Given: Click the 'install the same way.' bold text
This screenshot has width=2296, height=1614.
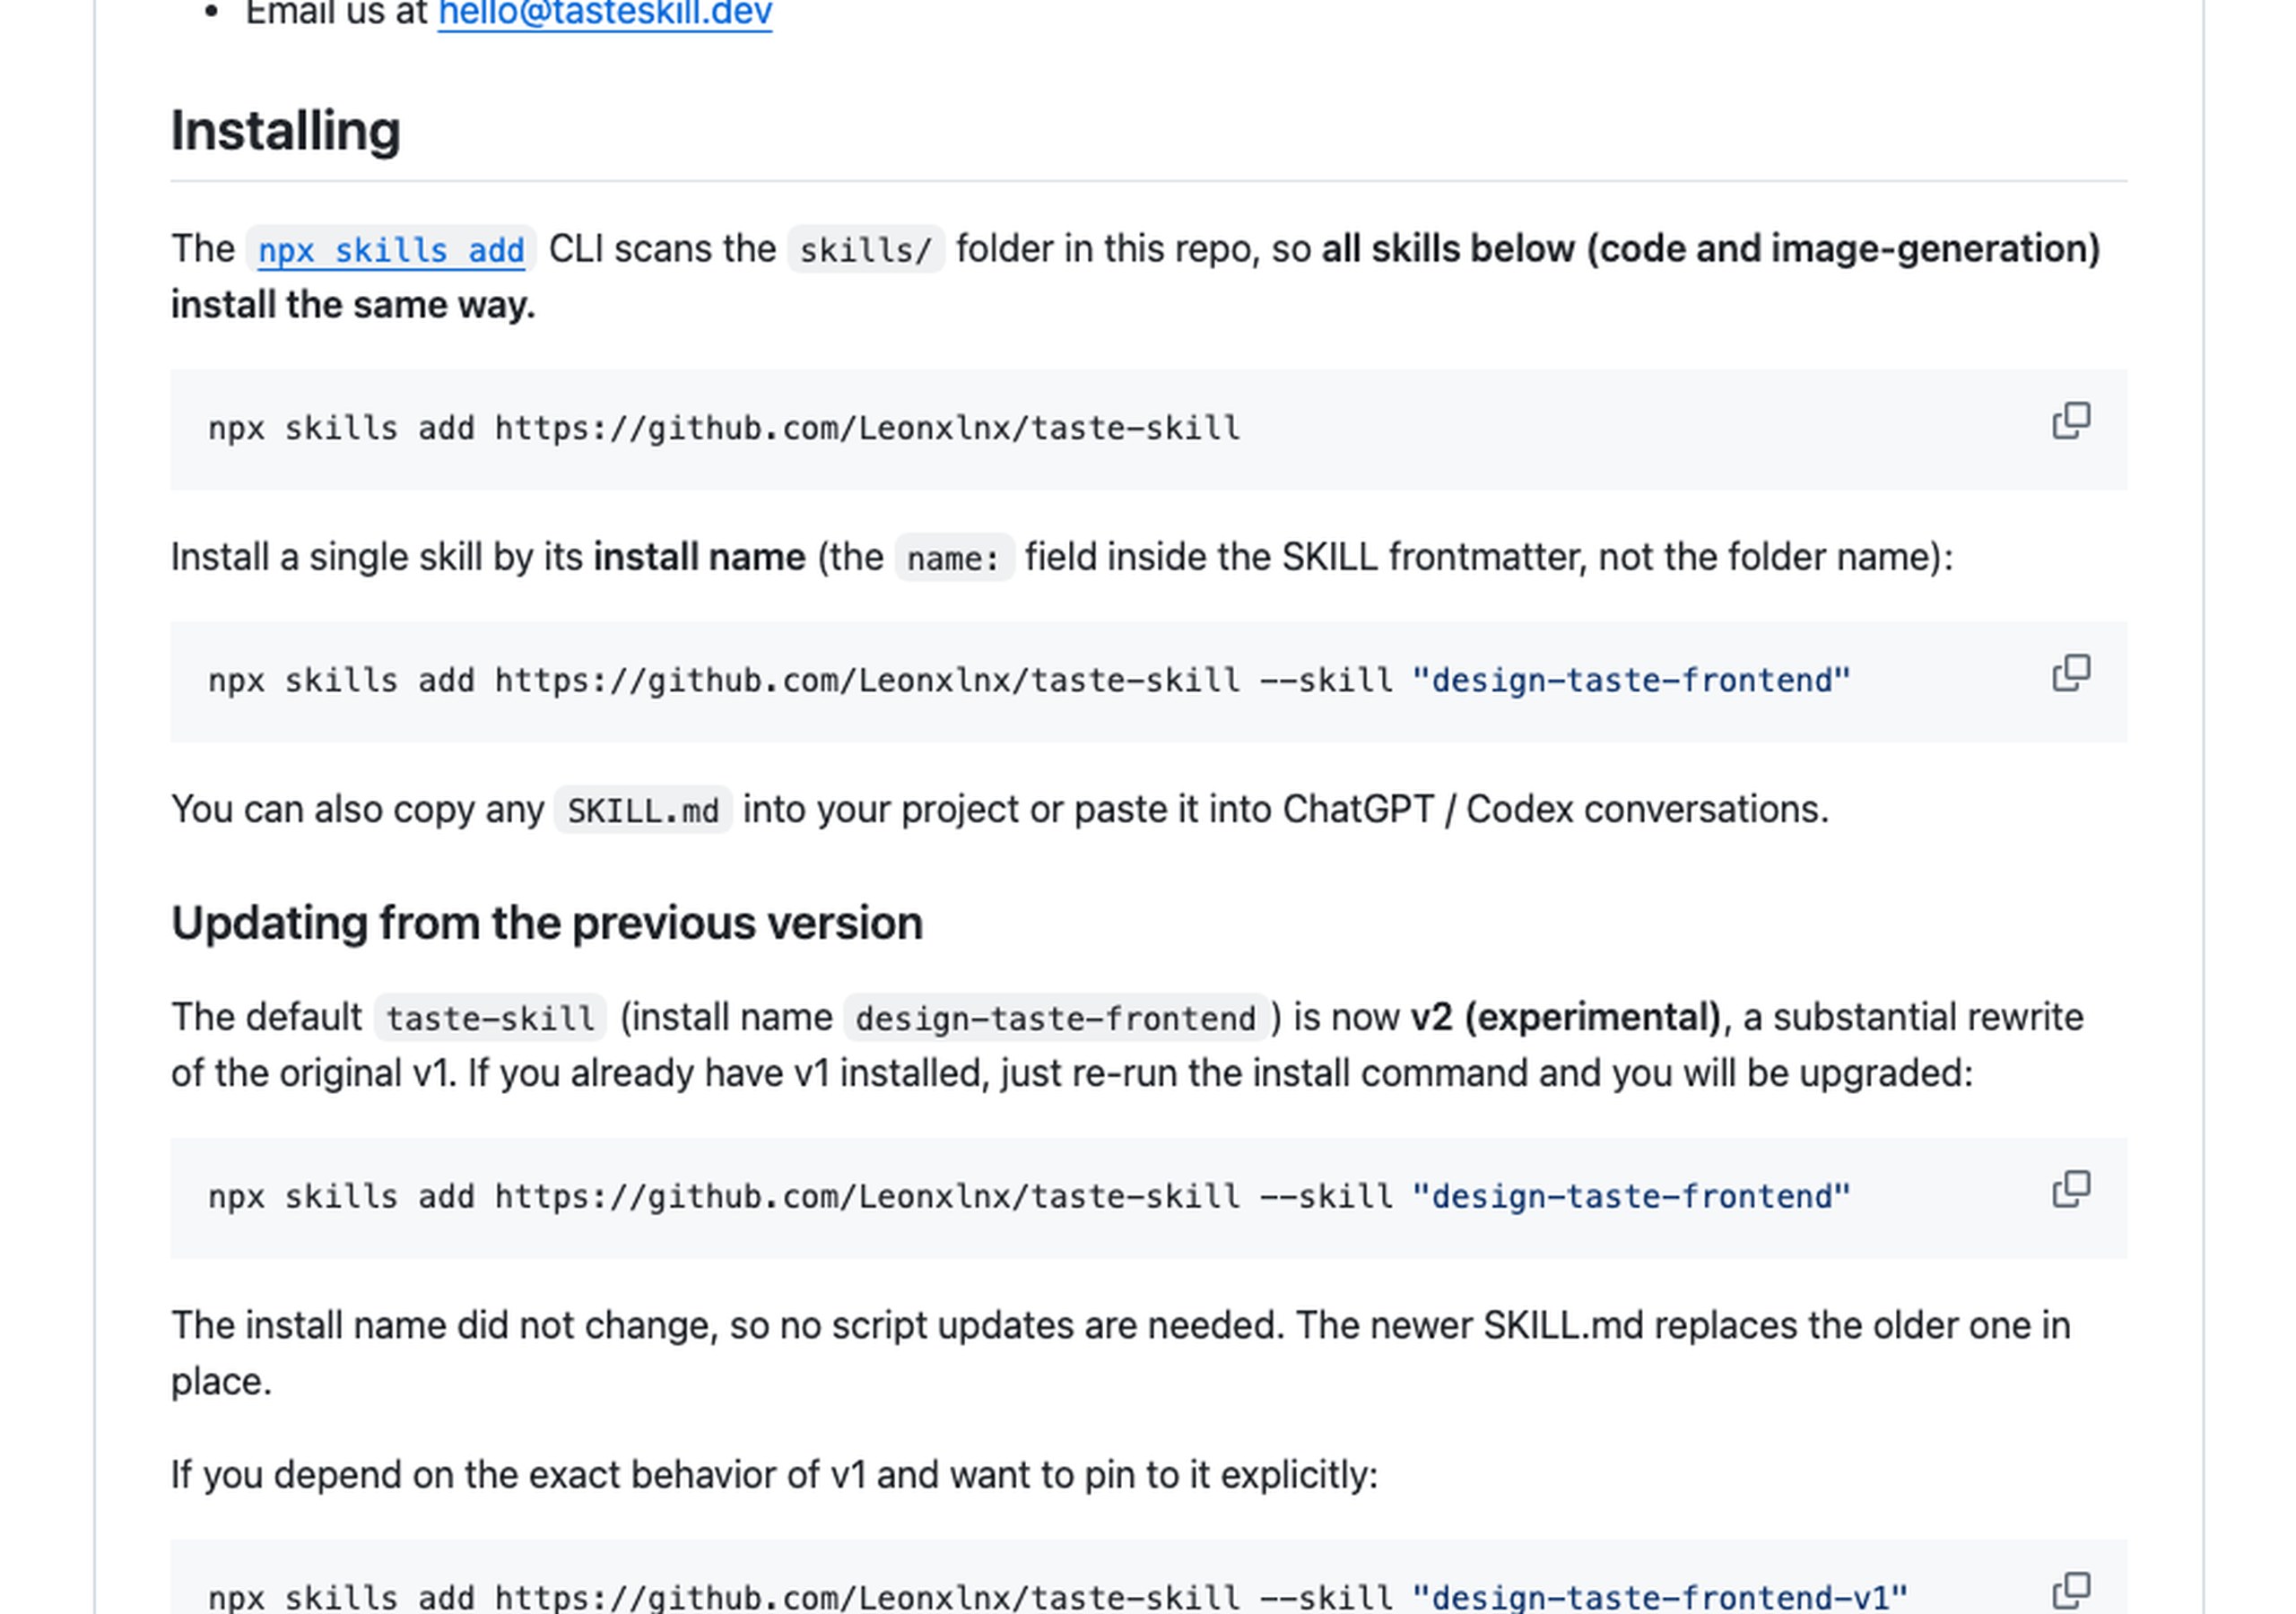Looking at the screenshot, I should (x=353, y=305).
